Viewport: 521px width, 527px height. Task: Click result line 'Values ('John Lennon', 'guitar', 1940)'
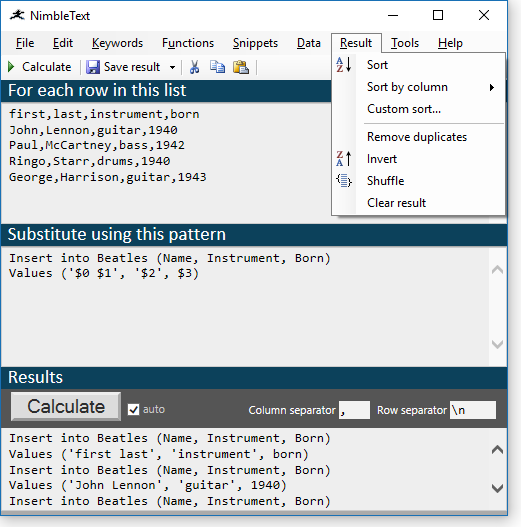coord(148,485)
